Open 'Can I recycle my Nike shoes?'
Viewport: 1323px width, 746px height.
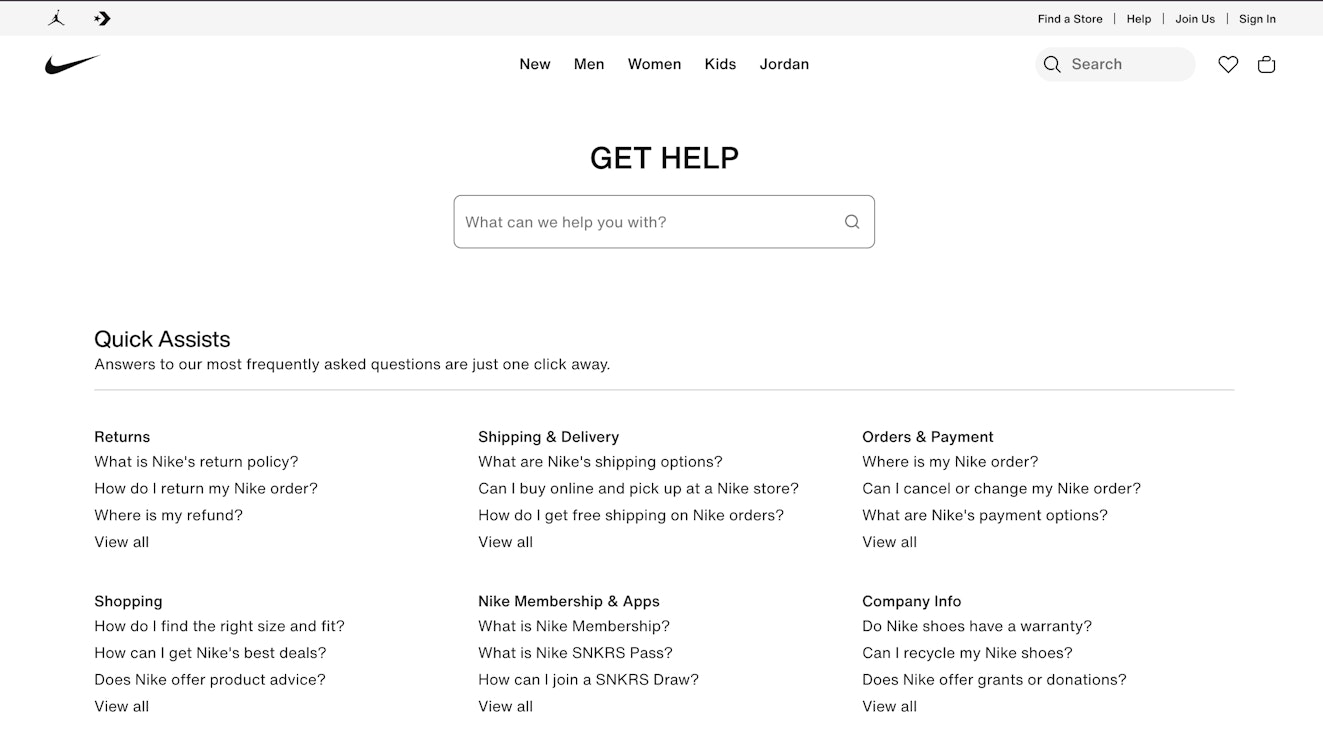pos(967,653)
